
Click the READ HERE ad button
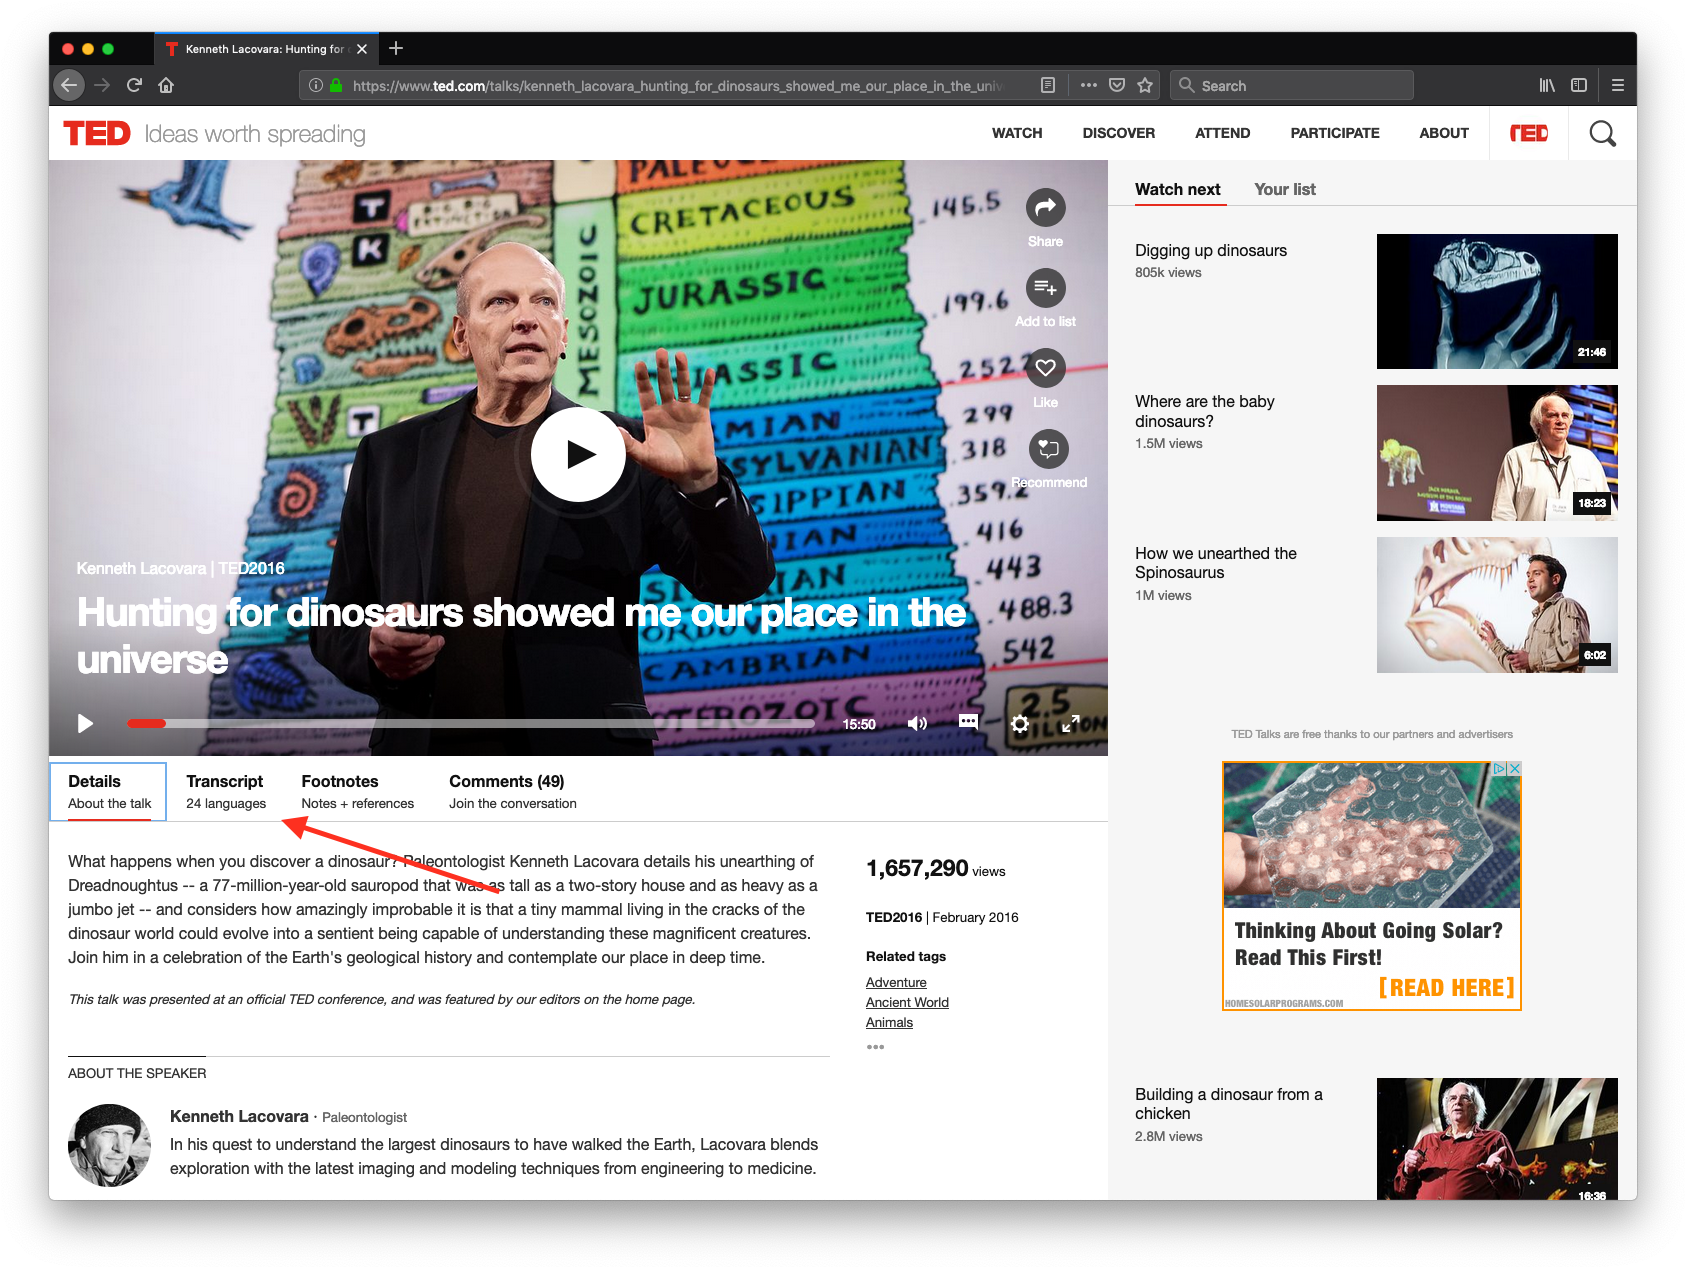[x=1445, y=987]
